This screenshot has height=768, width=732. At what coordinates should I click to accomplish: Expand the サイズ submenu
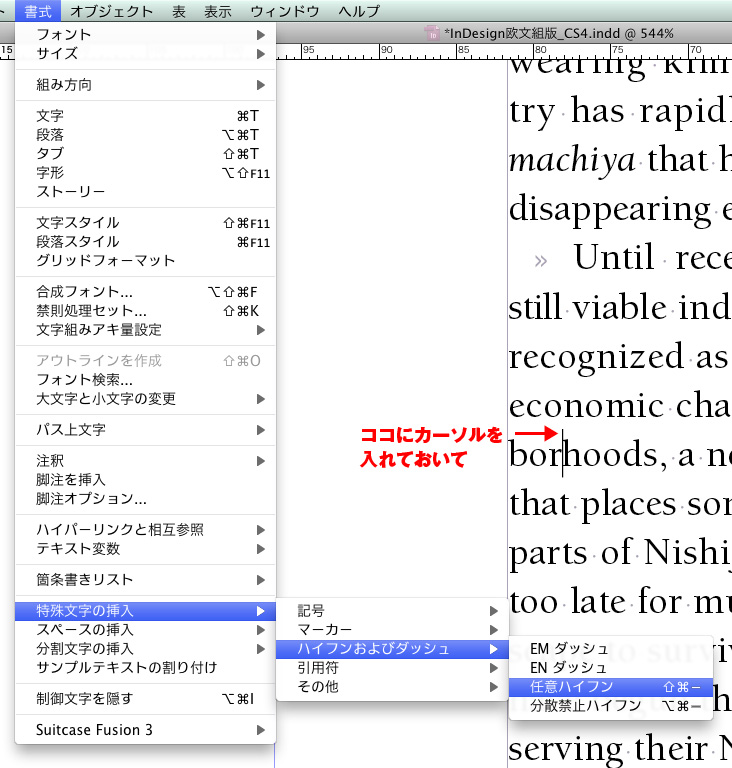click(145, 53)
